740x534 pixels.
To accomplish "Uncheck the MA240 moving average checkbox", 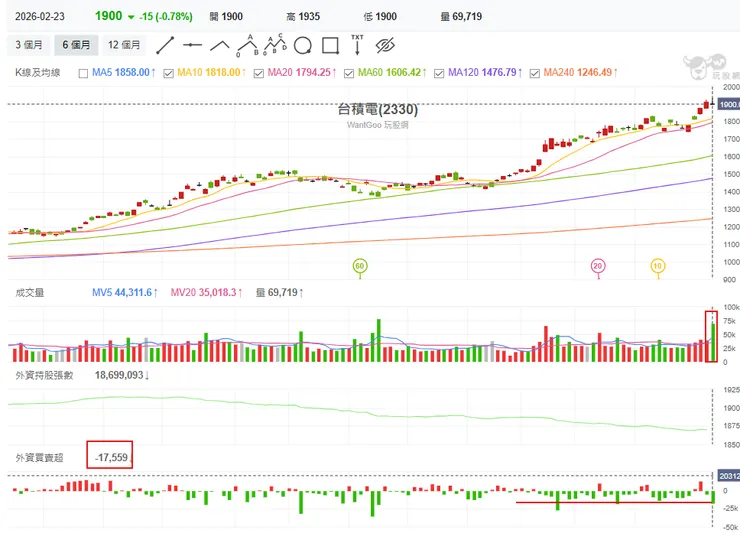I will 535,73.
